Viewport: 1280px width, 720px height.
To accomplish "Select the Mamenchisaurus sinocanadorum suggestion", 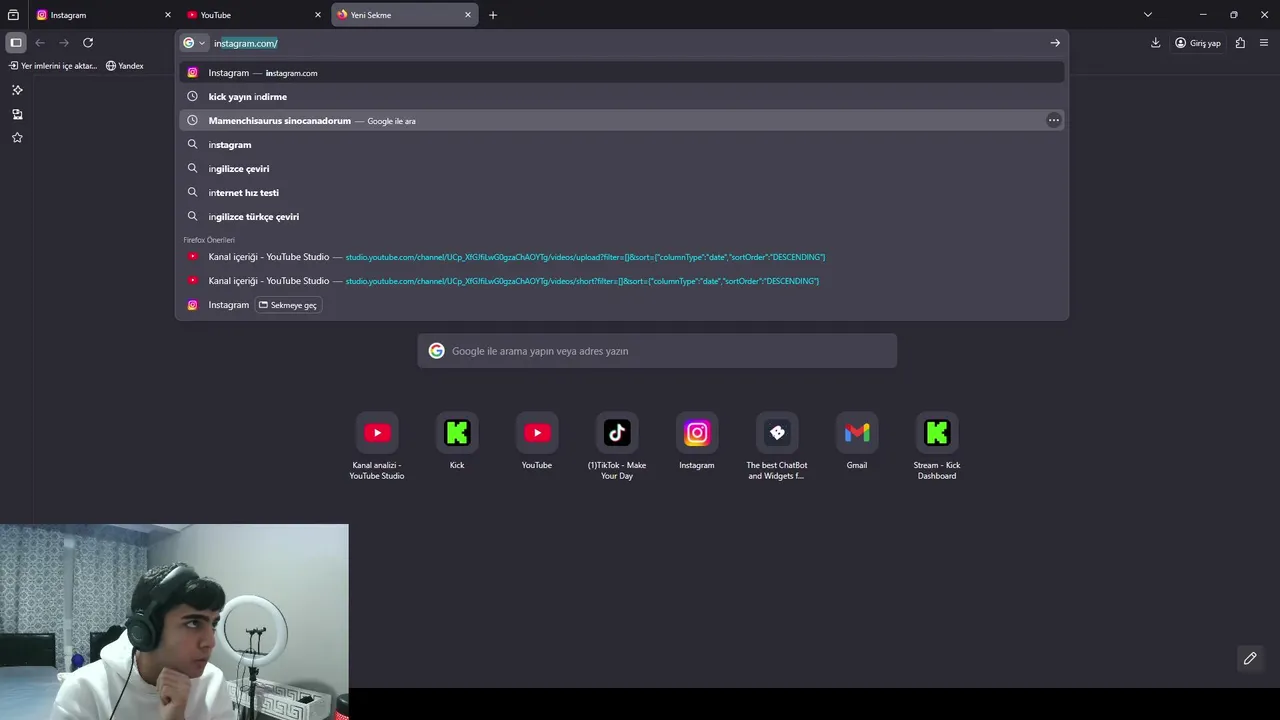I will click(x=621, y=121).
